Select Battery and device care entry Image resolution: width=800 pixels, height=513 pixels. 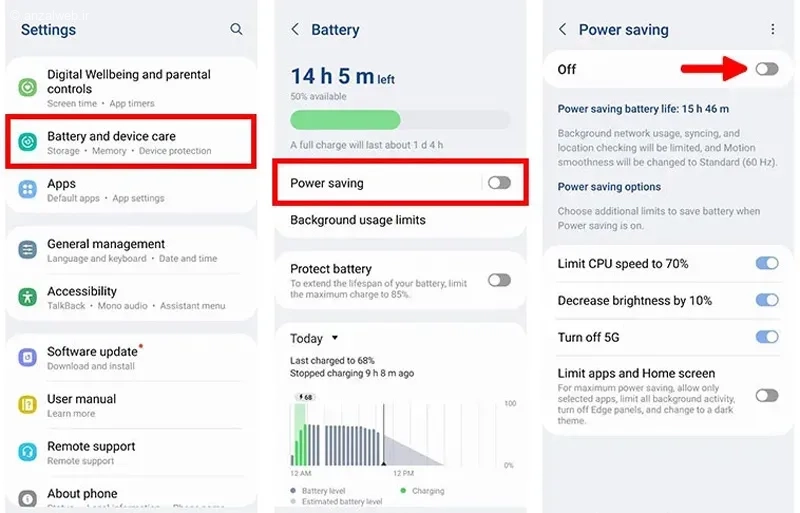131,142
